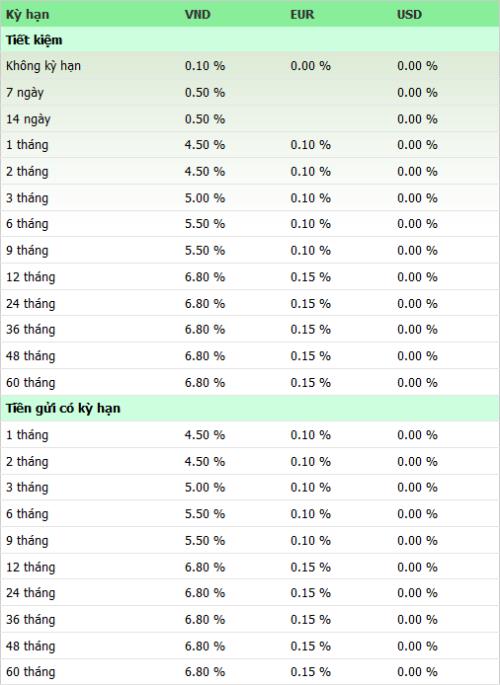
Task: Click EUR 0.15 % in last 60 tháng row
Action: point(310,672)
